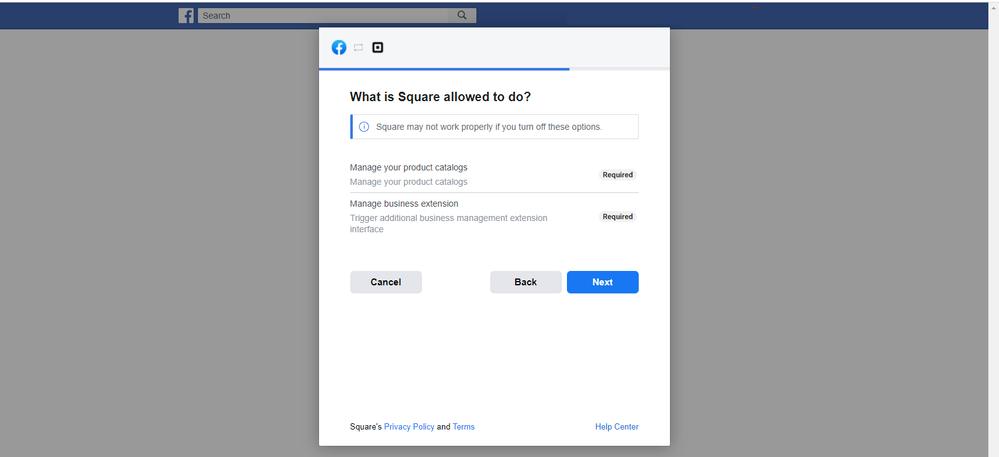Select 'Manage business extension' permission title

coord(404,204)
